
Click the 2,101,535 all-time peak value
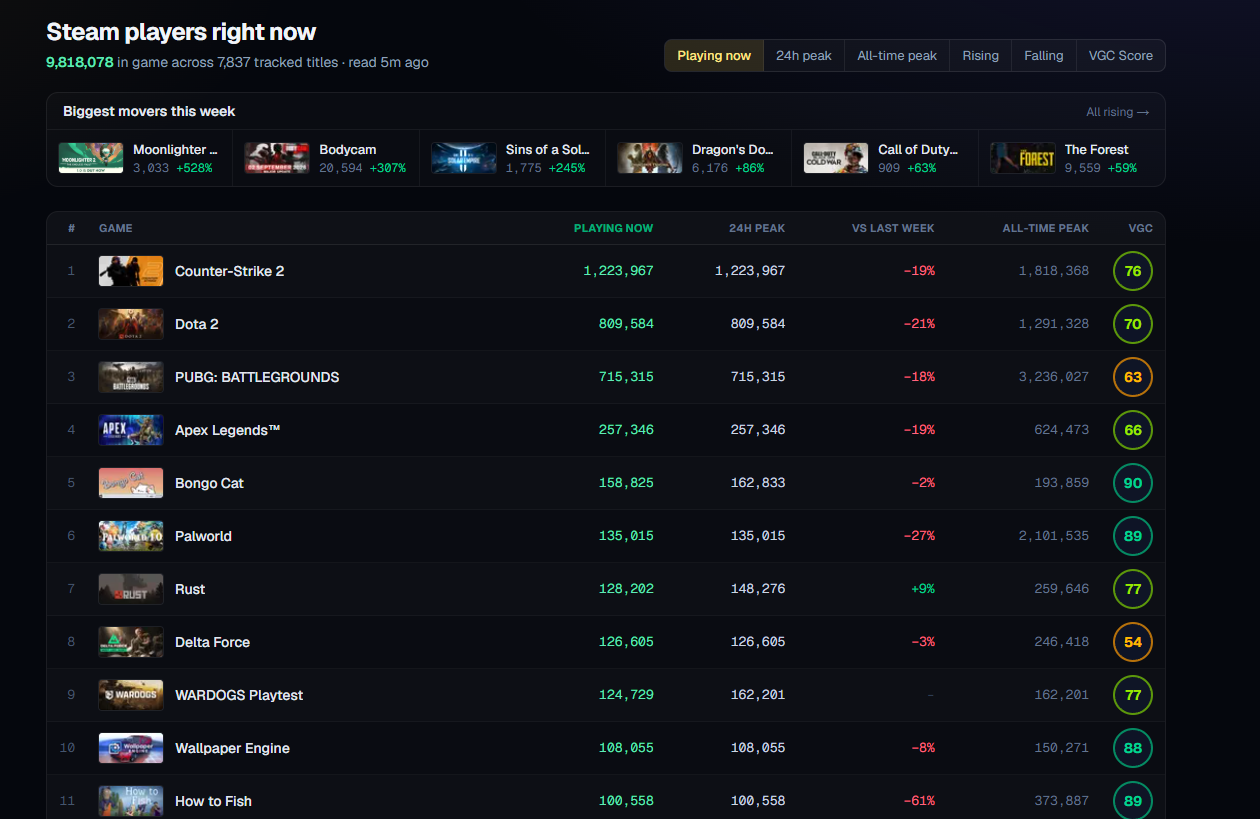1054,536
